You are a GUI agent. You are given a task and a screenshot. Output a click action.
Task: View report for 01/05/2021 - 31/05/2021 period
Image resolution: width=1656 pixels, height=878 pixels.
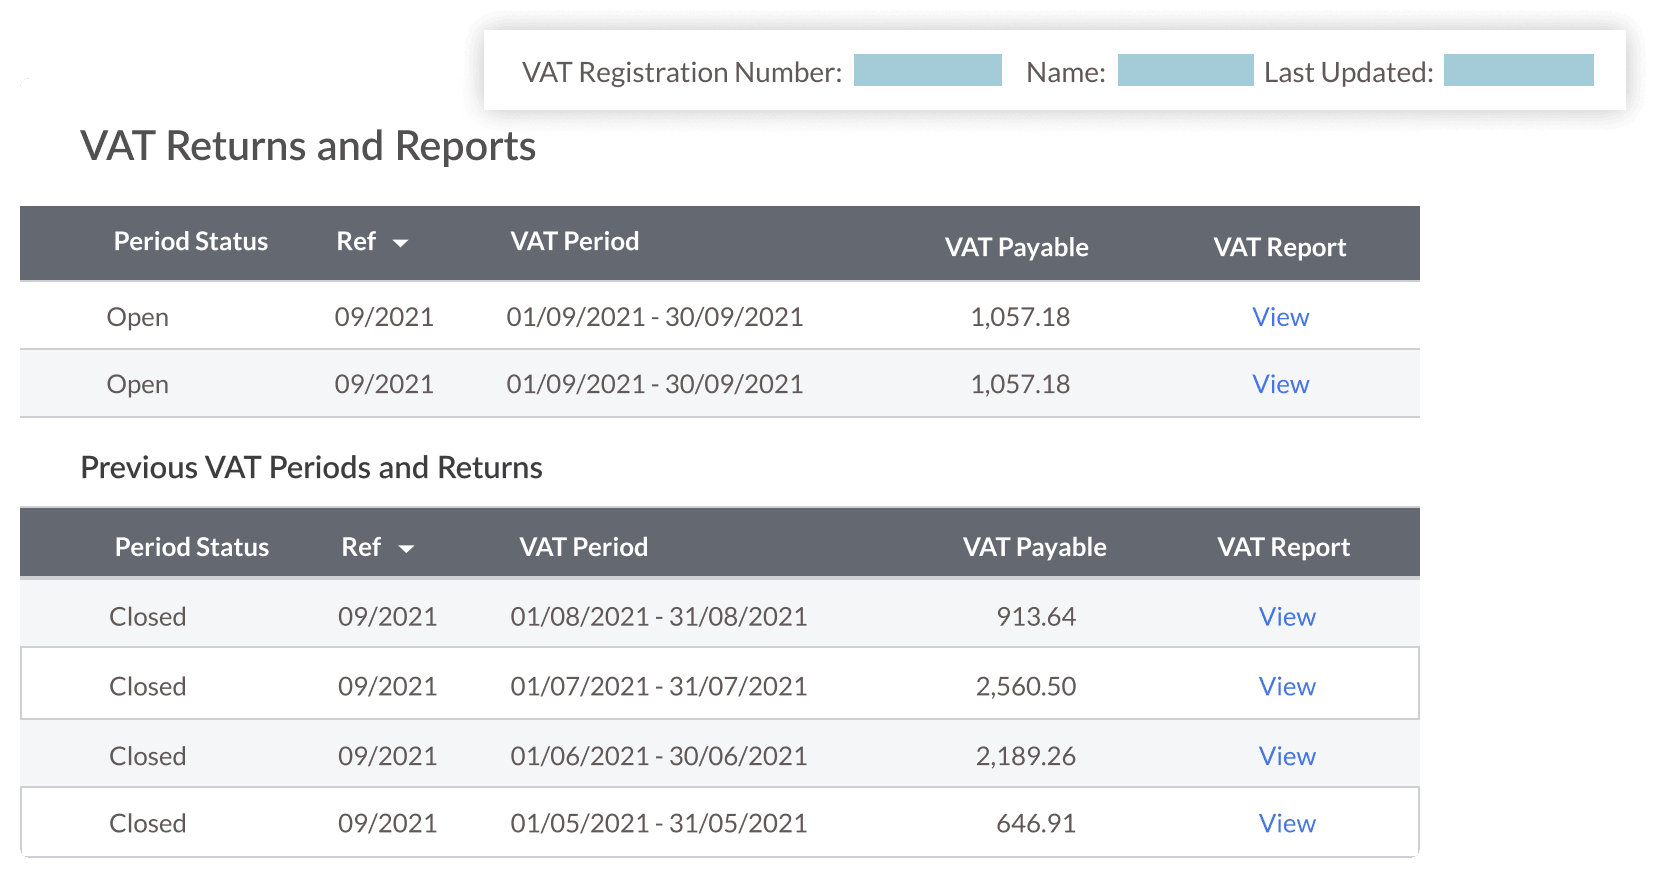pyautogui.click(x=1287, y=824)
